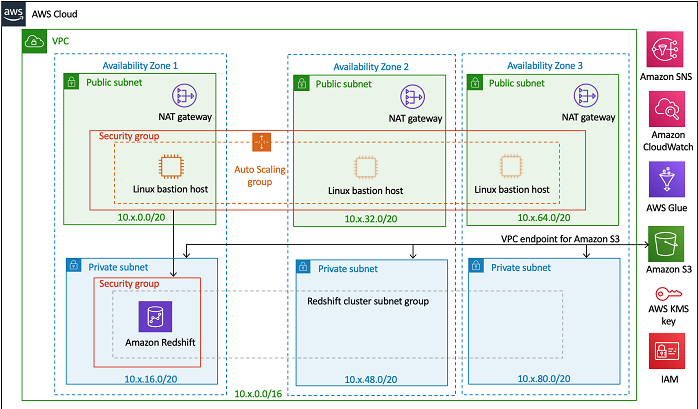698x409 pixels.
Task: Click Linux bastion host chip in Zone 1
Action: click(170, 166)
